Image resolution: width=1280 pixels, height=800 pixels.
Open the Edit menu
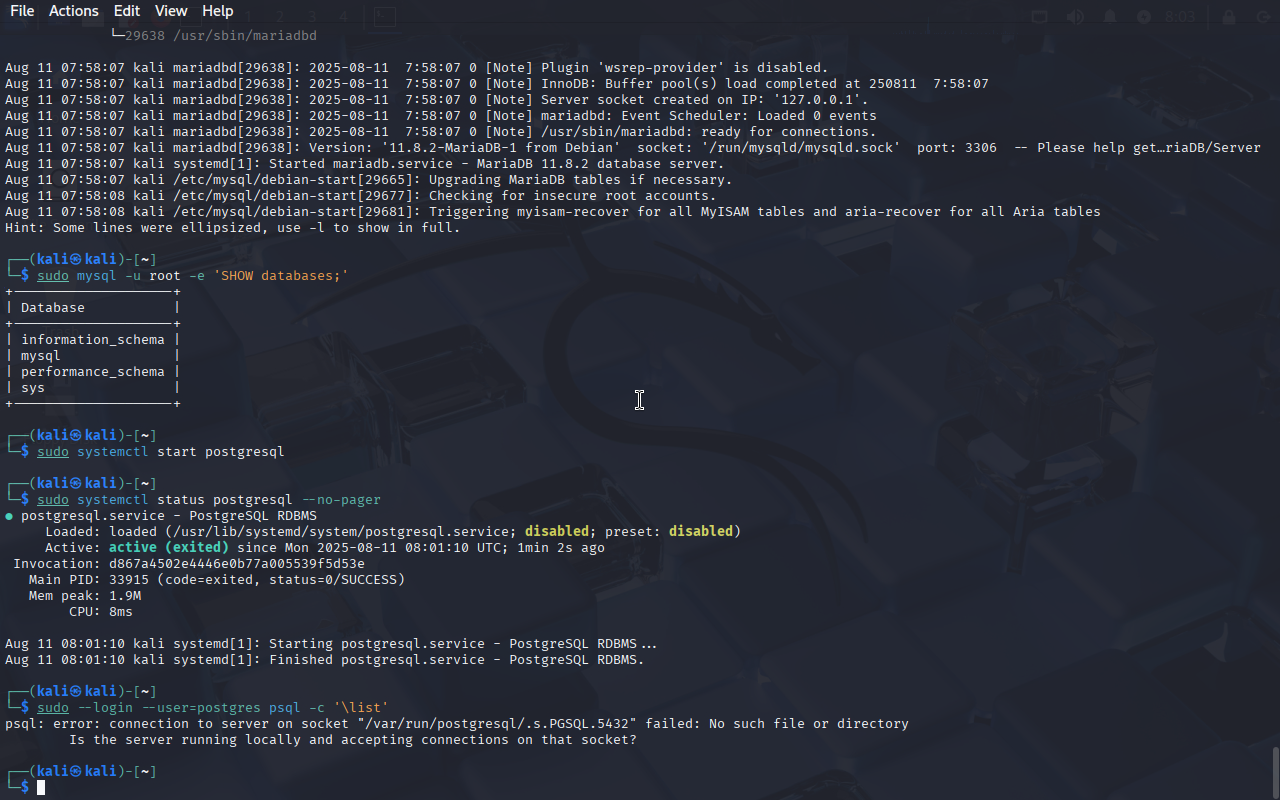point(127,11)
